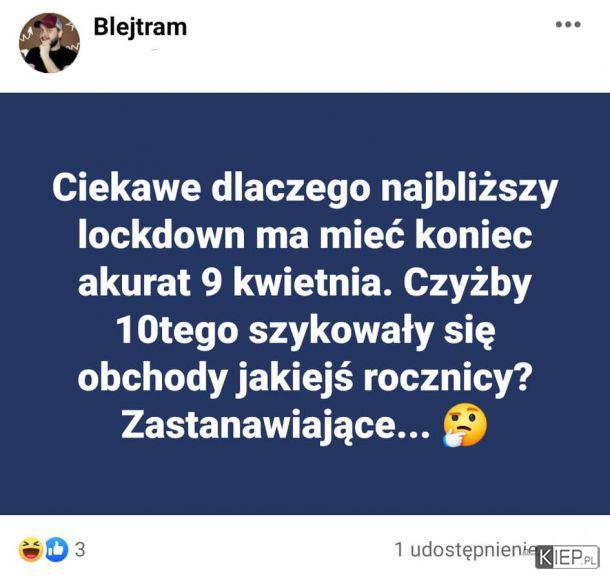
Task: Open the three-dot post options menu
Action: 568,25
